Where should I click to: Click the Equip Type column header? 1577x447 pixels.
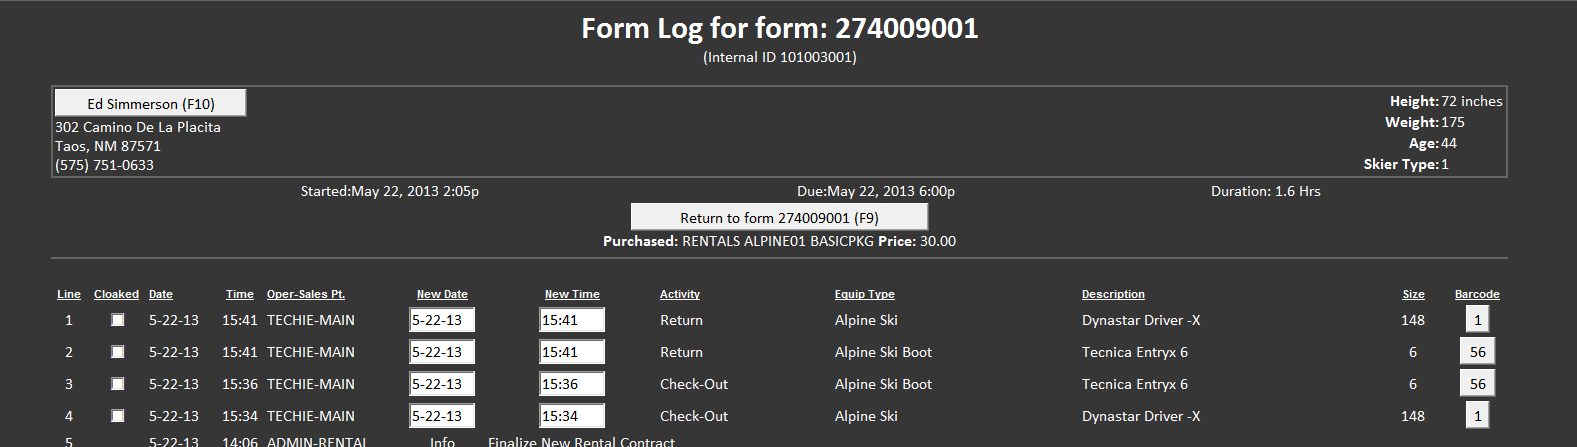click(864, 294)
